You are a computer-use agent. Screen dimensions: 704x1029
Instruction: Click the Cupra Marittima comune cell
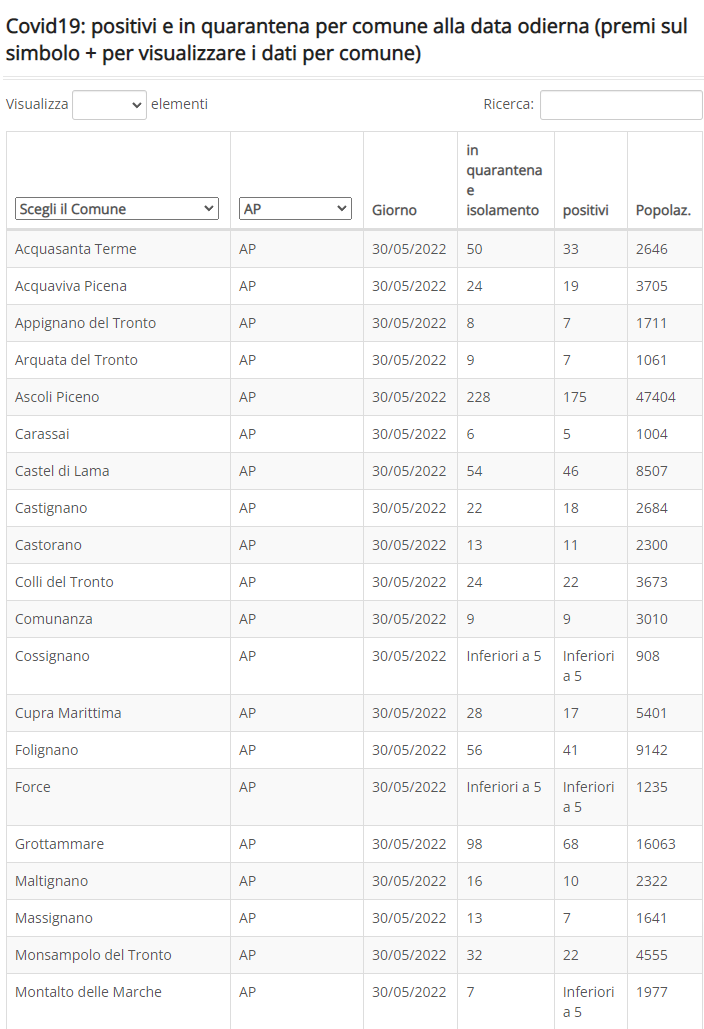click(x=119, y=713)
